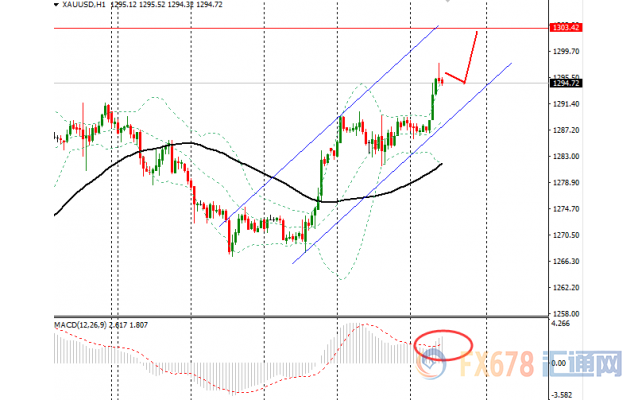Select the MACD(12,26,9) indicator label
The width and height of the screenshot is (640, 400).
point(81,325)
